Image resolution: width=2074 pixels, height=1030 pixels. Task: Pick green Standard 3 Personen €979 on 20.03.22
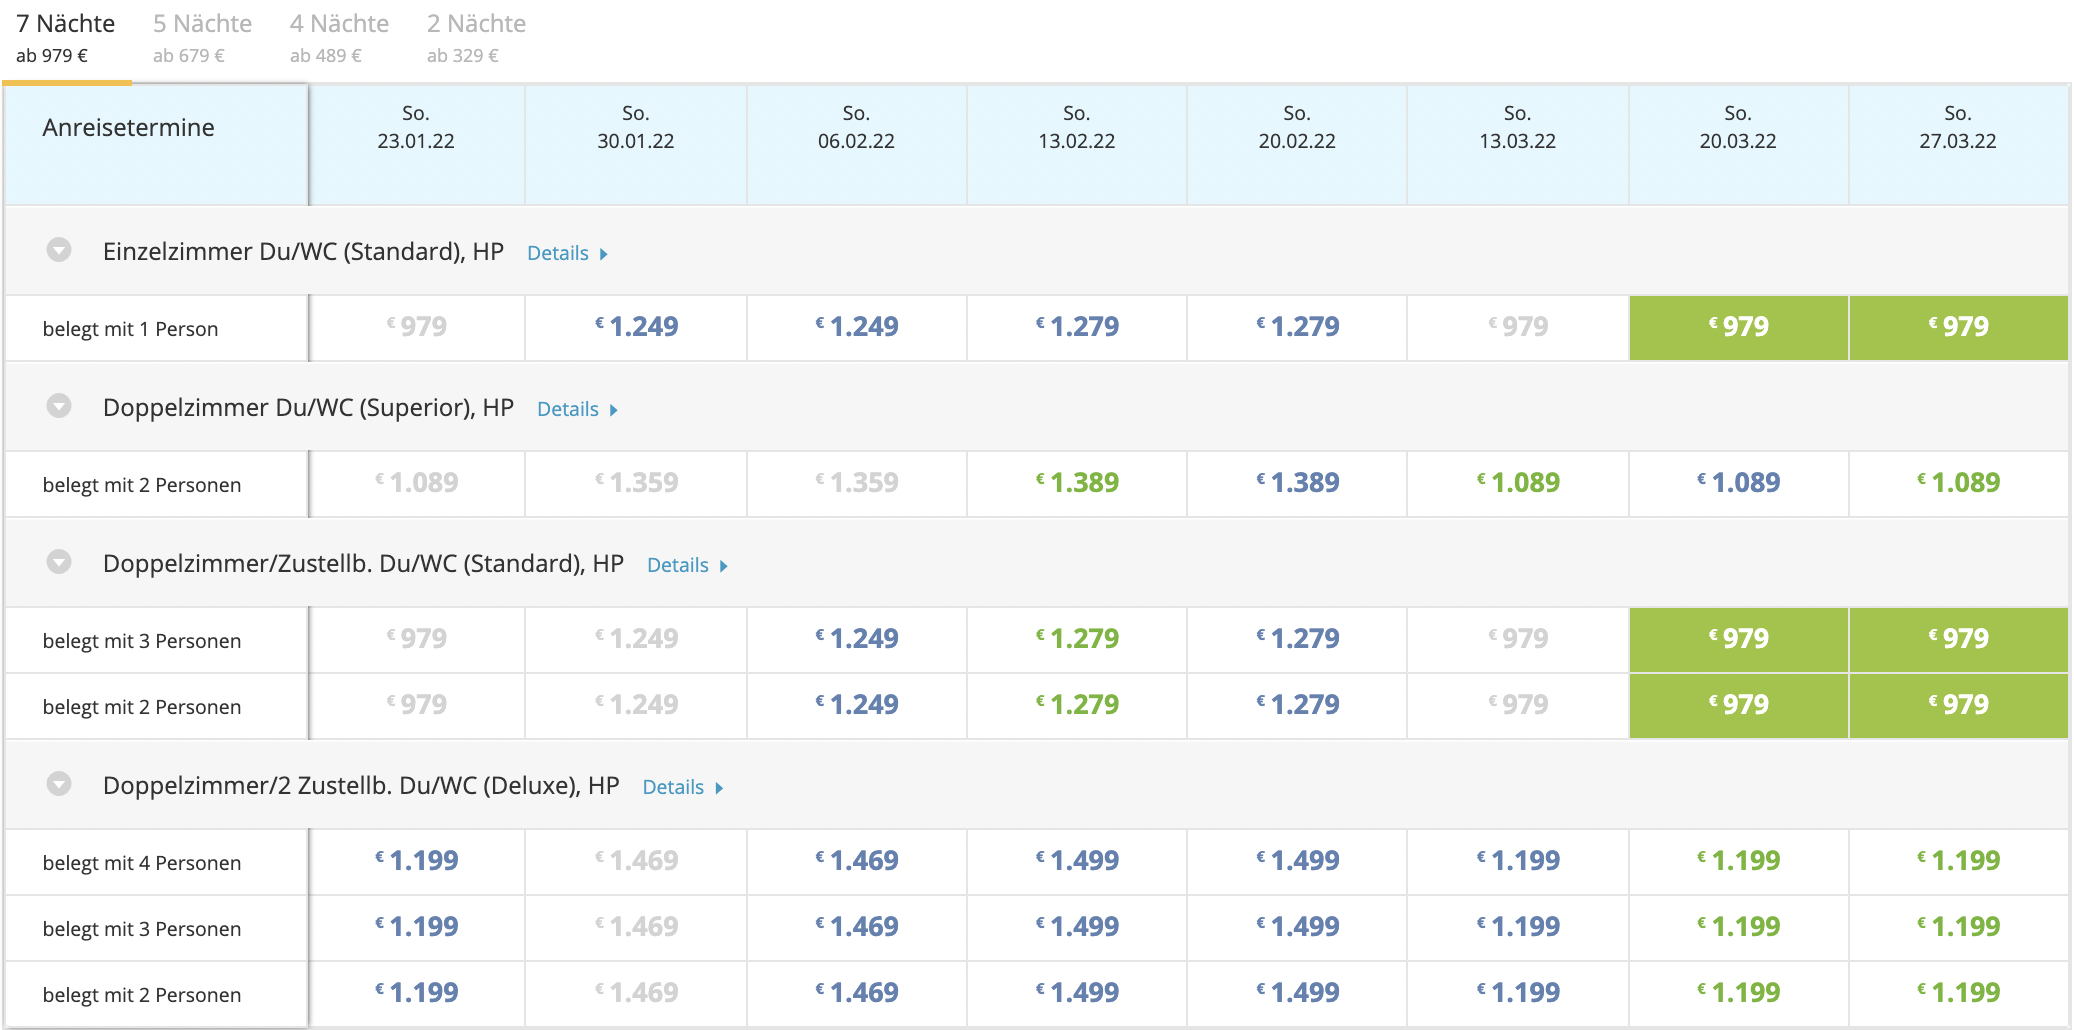(1738, 639)
